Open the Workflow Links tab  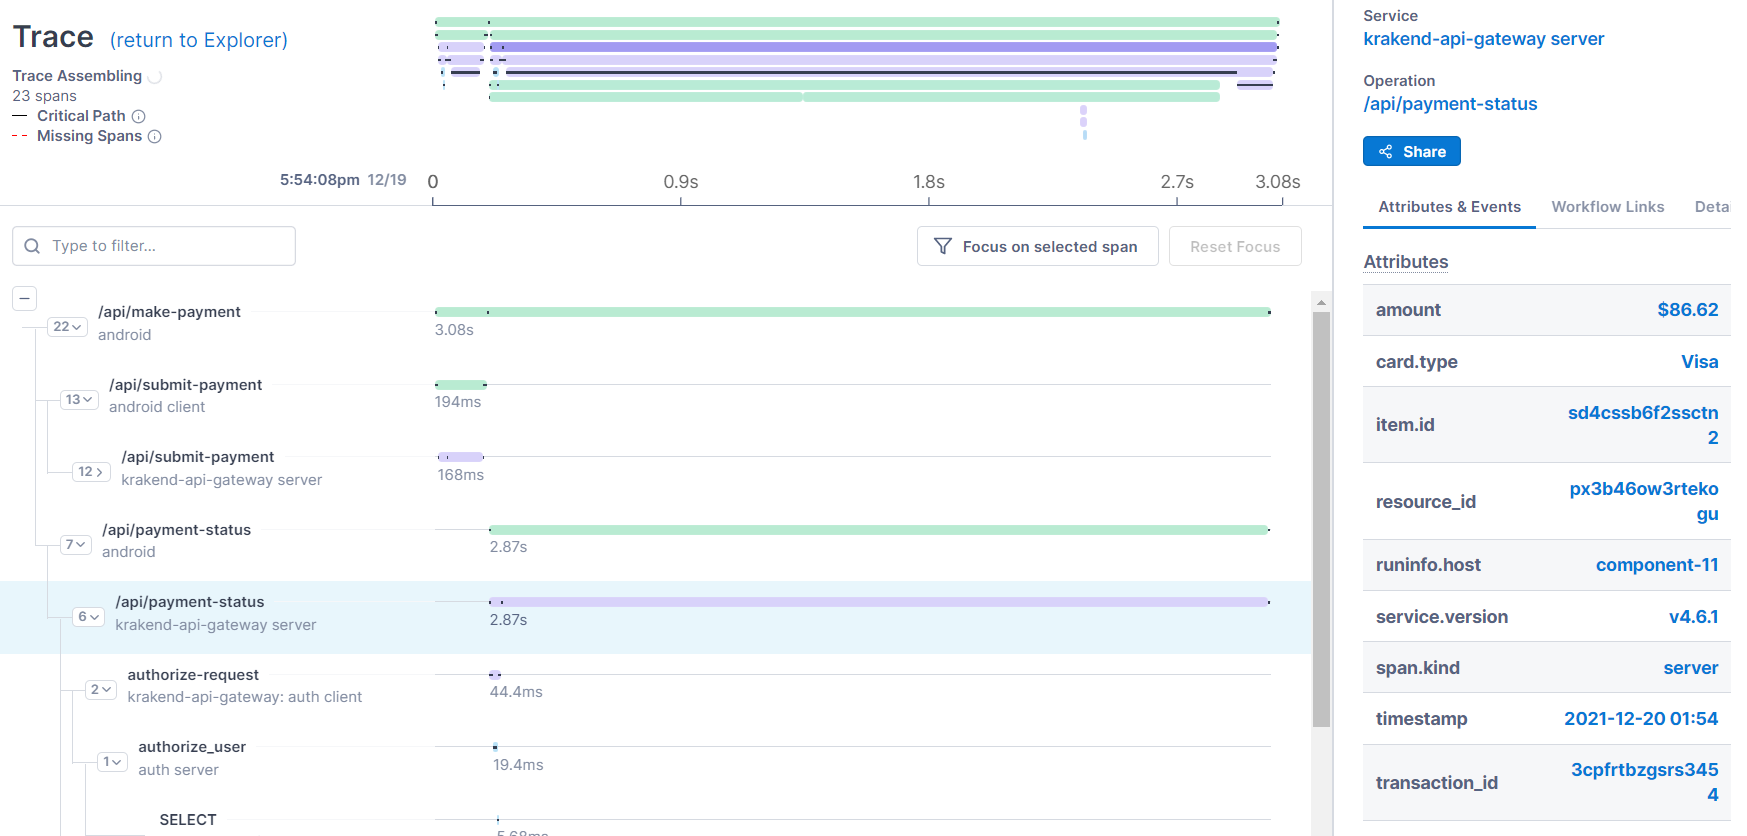1607,207
